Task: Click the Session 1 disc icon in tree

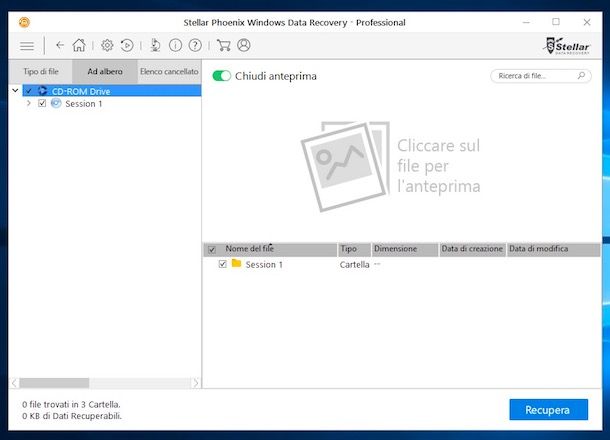Action: tap(56, 103)
